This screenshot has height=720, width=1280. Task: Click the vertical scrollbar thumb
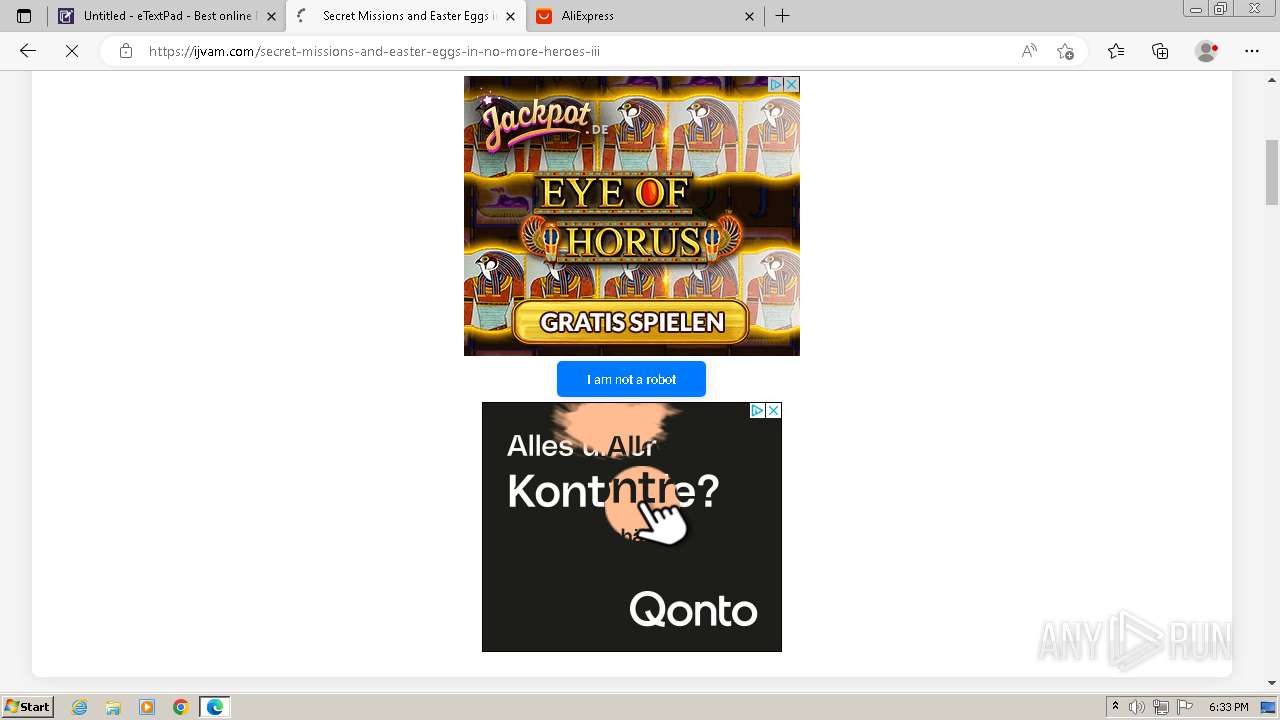(x=1272, y=172)
